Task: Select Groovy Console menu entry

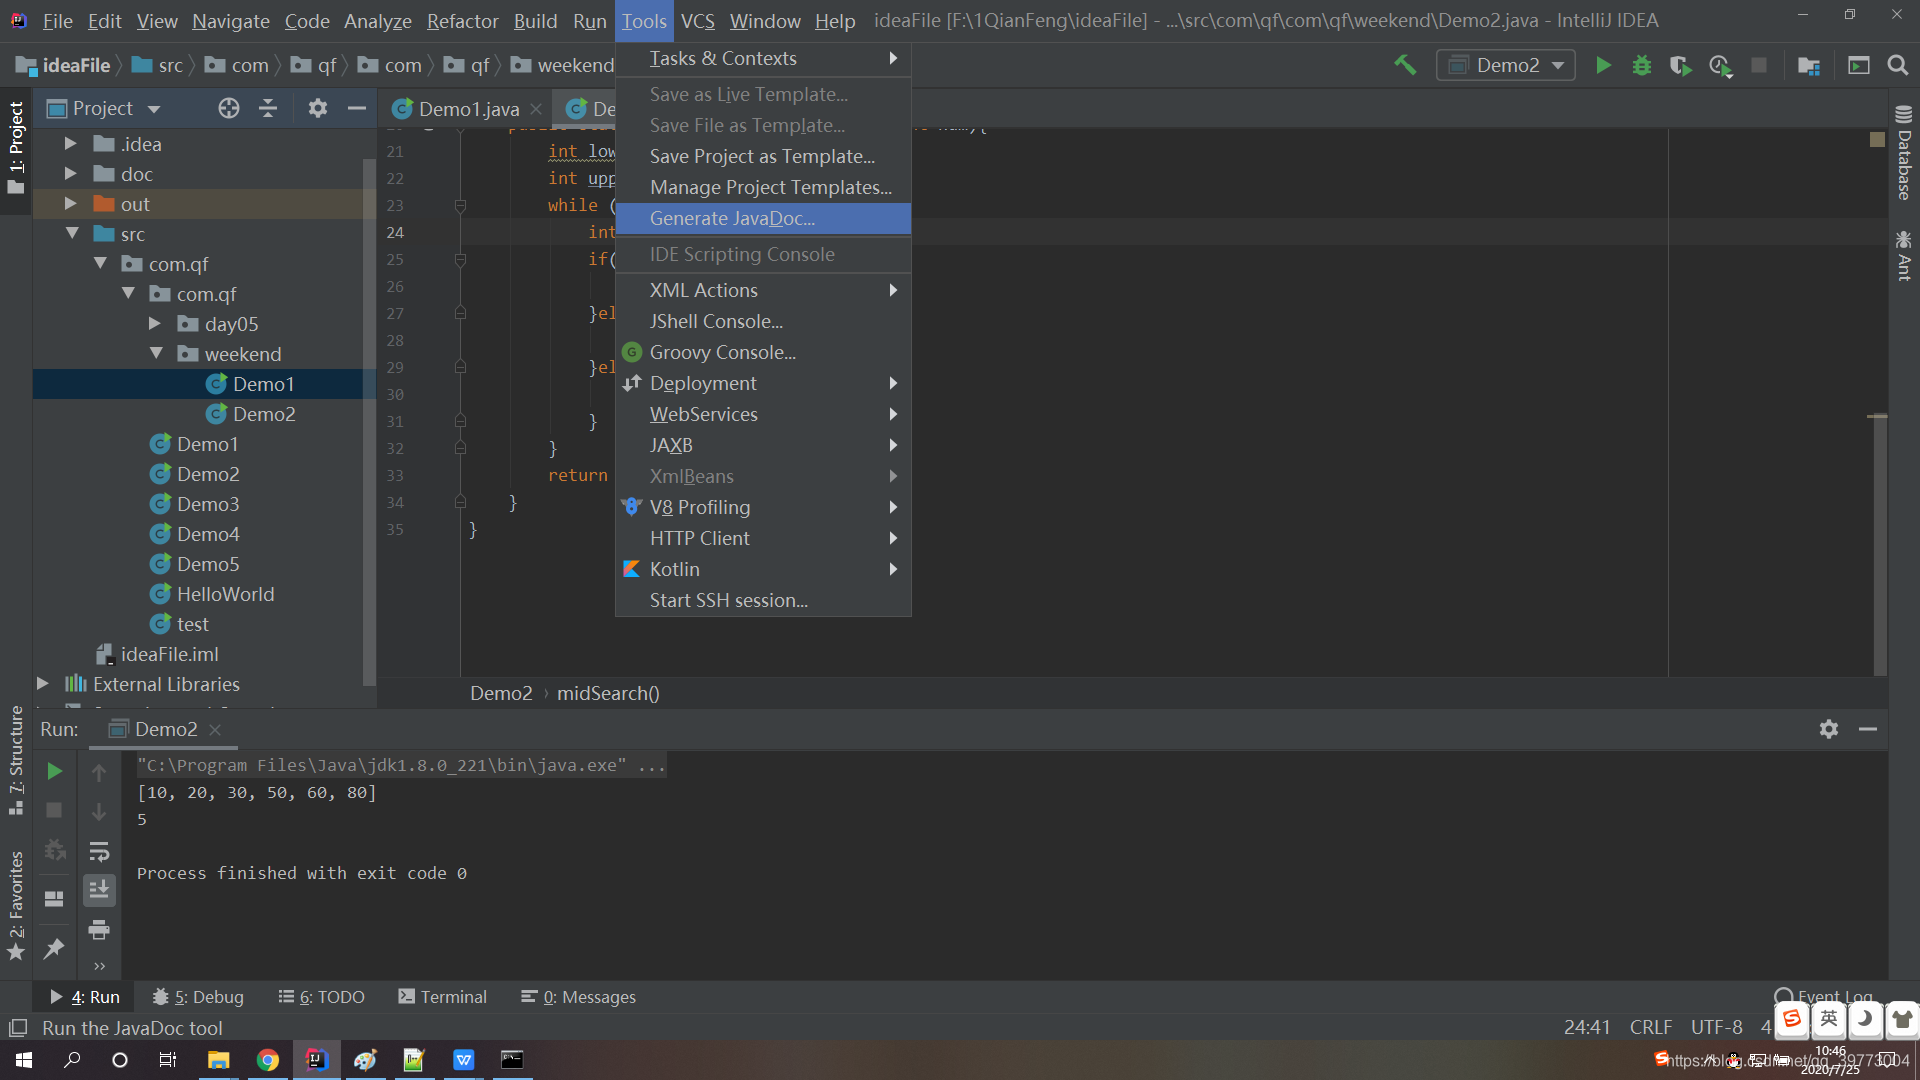Action: coord(763,352)
